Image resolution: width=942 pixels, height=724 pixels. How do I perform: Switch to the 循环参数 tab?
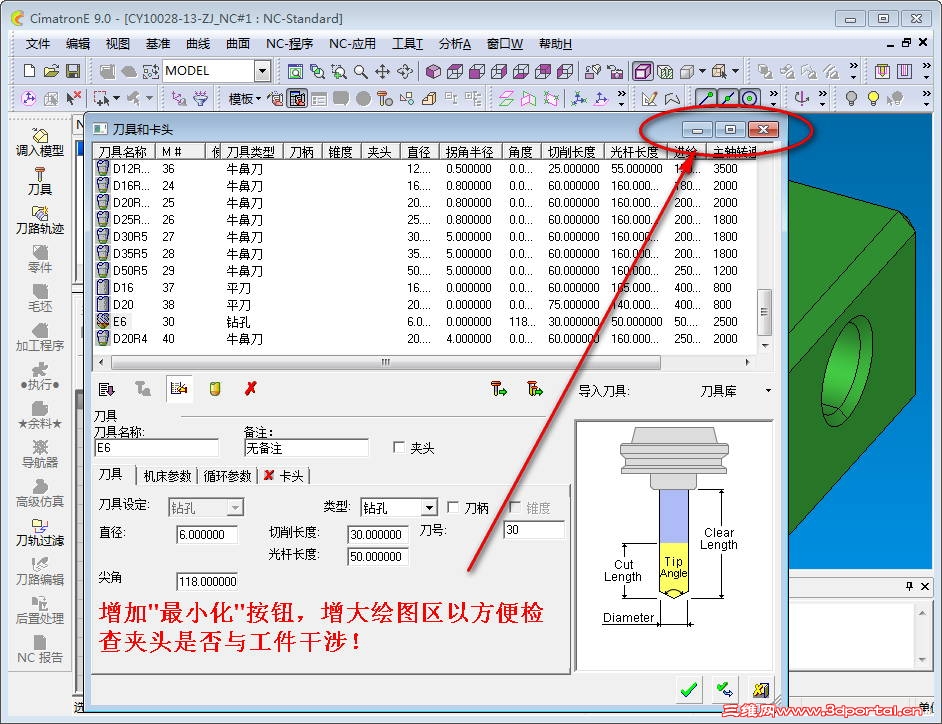[227, 476]
